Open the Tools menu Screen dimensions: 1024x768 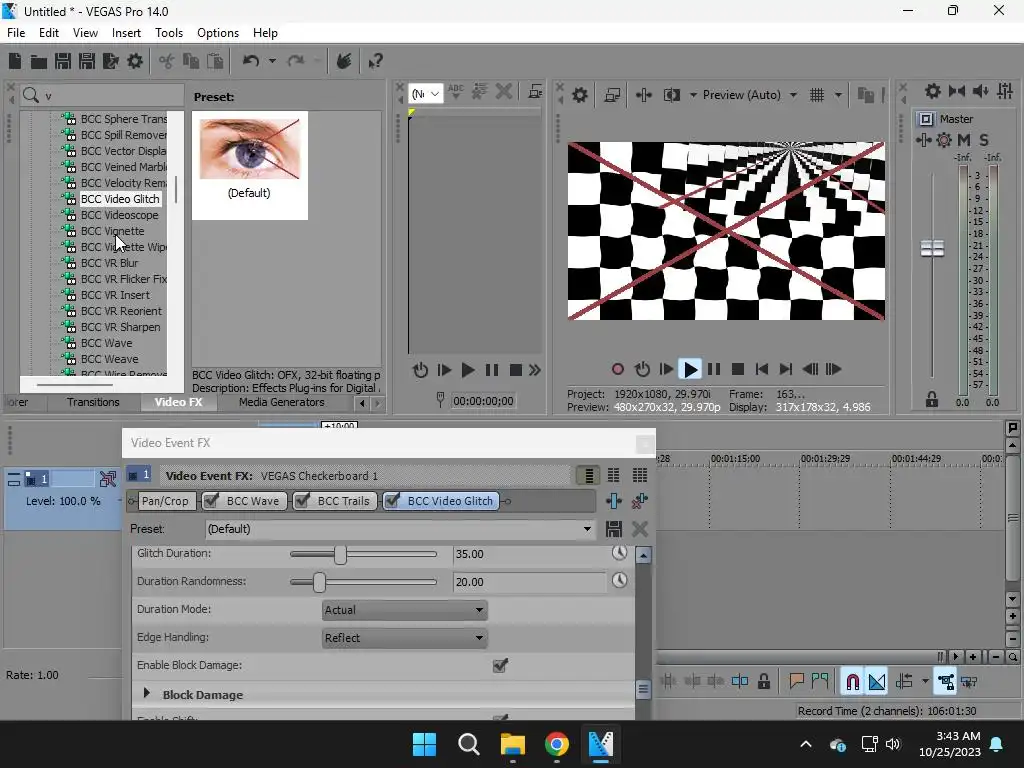[168, 33]
